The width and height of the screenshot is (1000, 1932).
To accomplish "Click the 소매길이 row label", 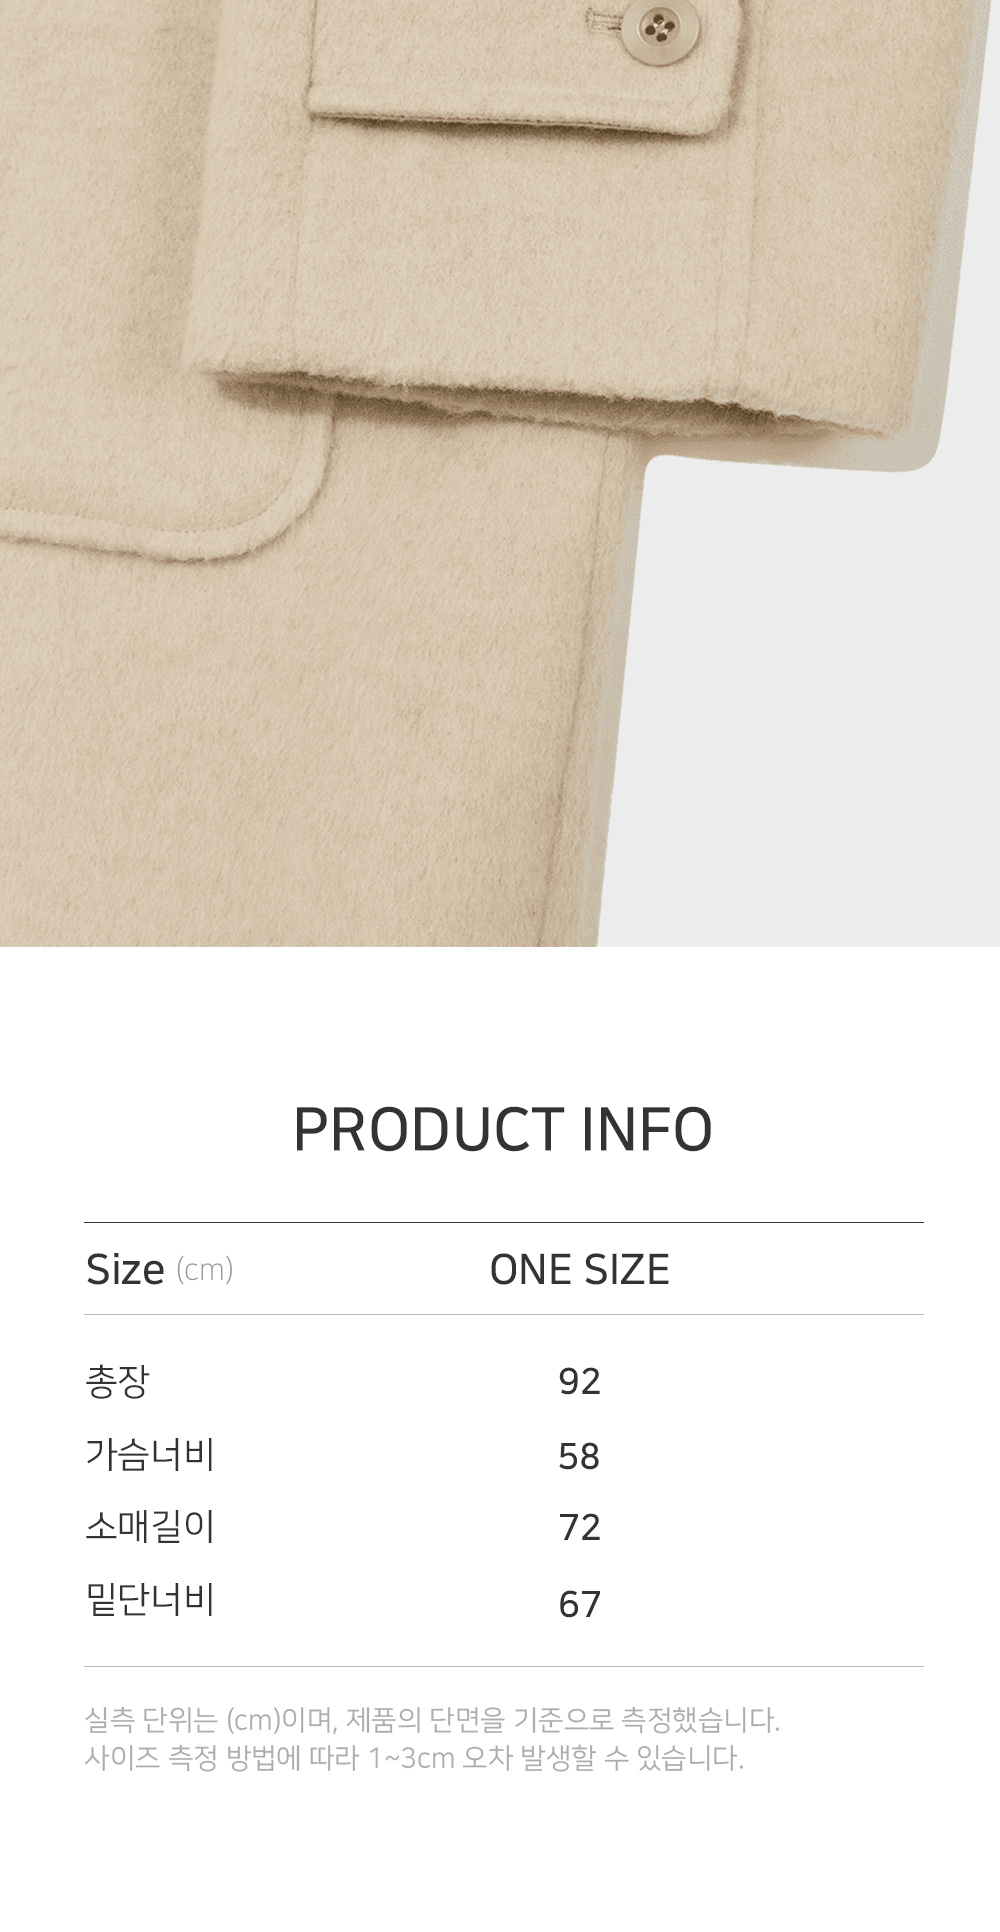I will (x=150, y=1527).
